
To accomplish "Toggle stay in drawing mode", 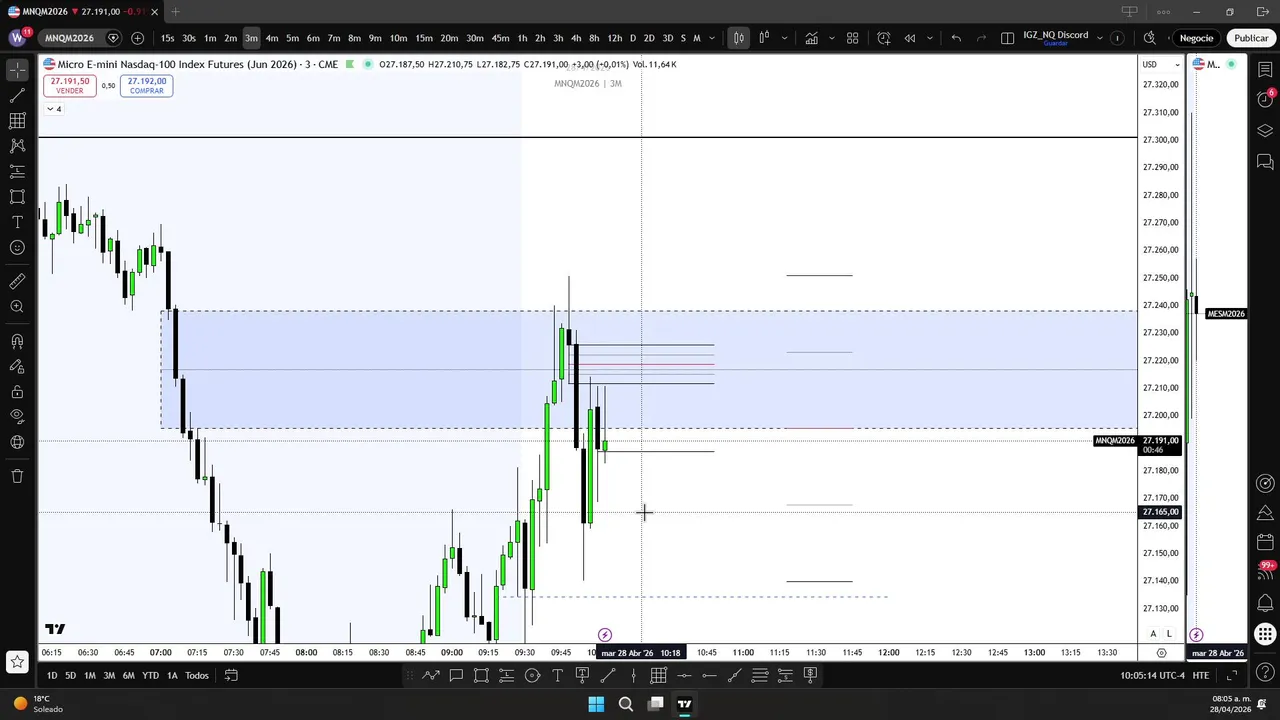I will [x=17, y=367].
